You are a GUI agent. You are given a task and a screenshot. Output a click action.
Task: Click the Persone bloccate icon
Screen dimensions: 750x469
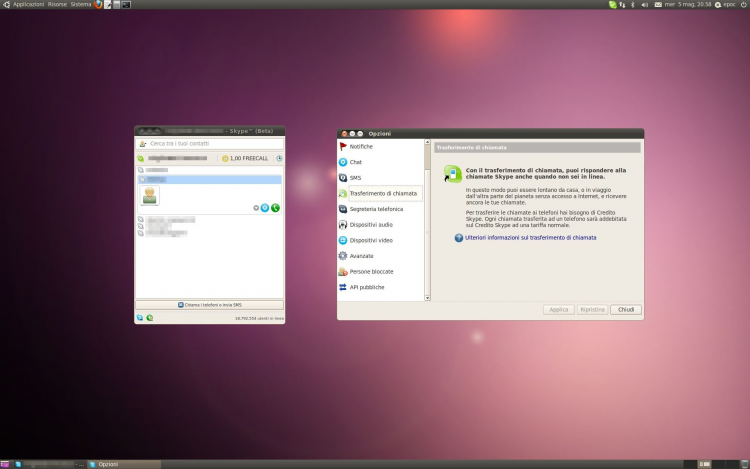click(343, 272)
